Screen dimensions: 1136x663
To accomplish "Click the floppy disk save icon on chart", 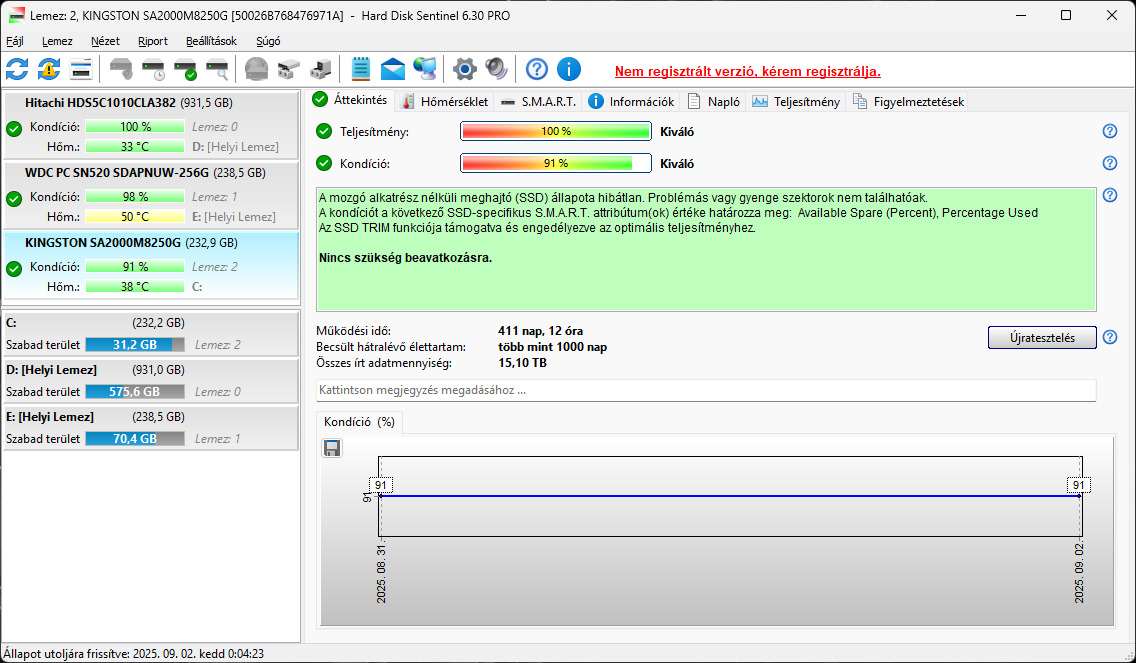I will click(332, 449).
